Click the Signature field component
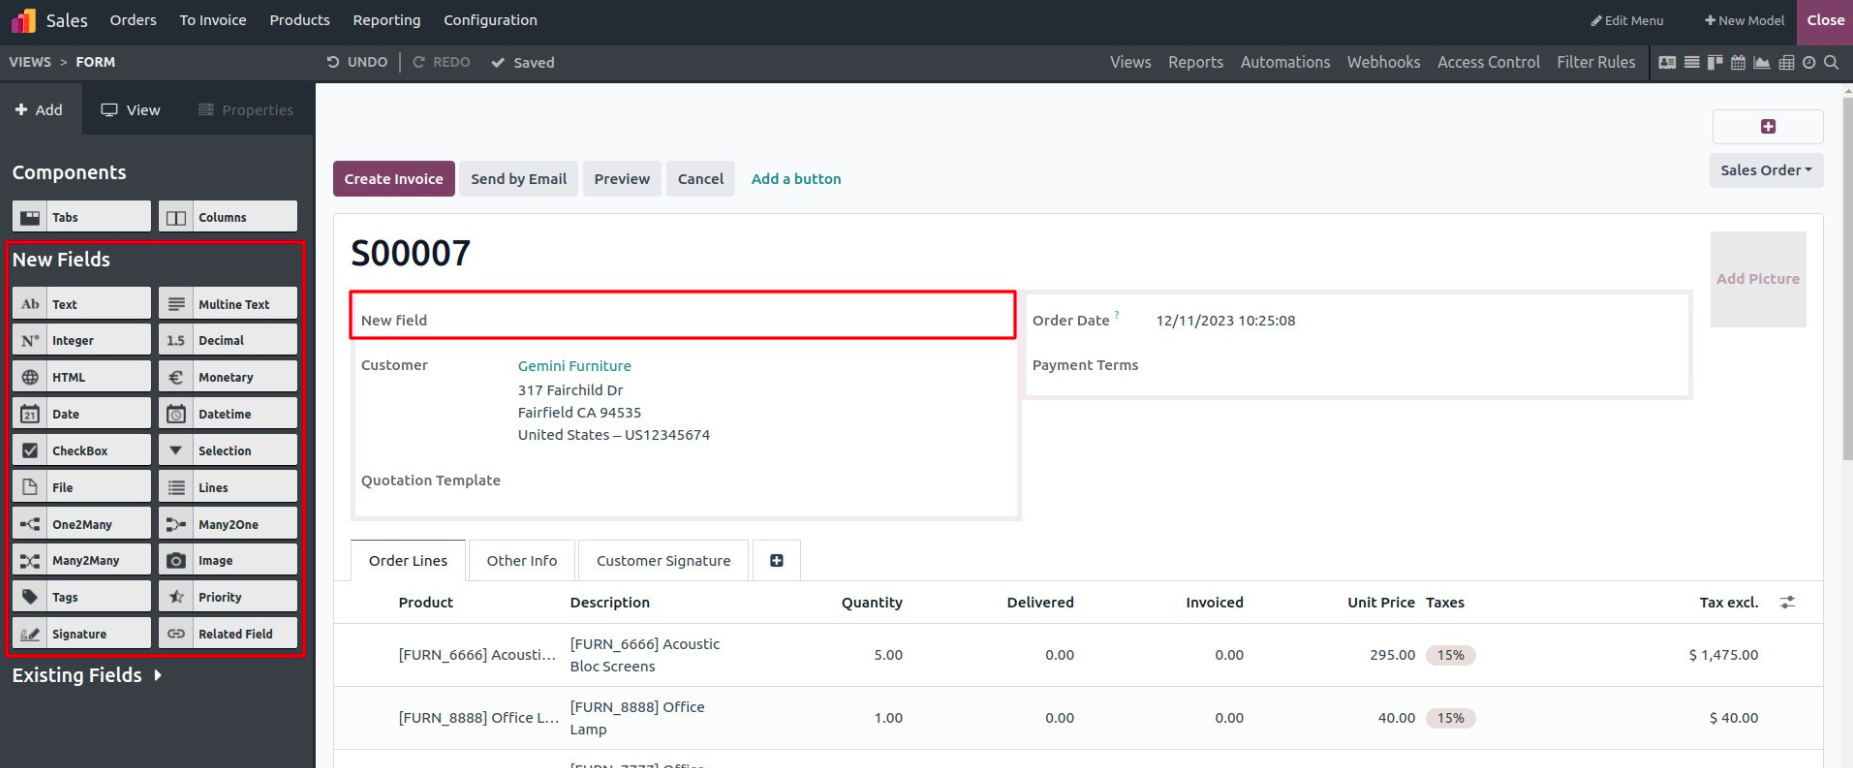Viewport: 1853px width, 768px height. (x=81, y=634)
